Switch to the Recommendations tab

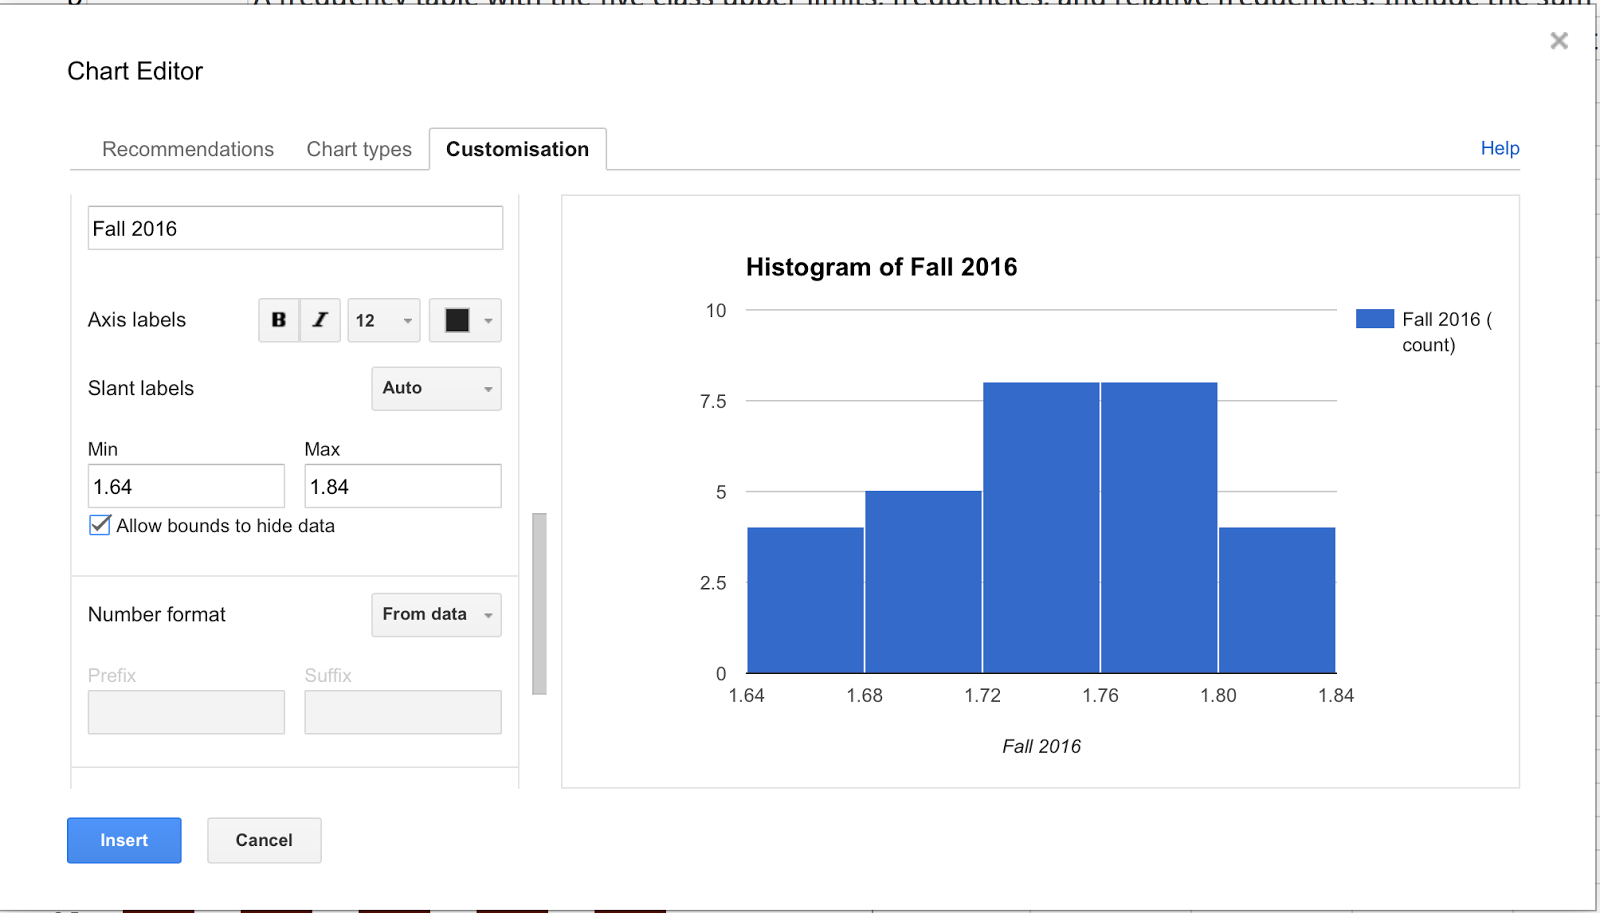(x=187, y=148)
